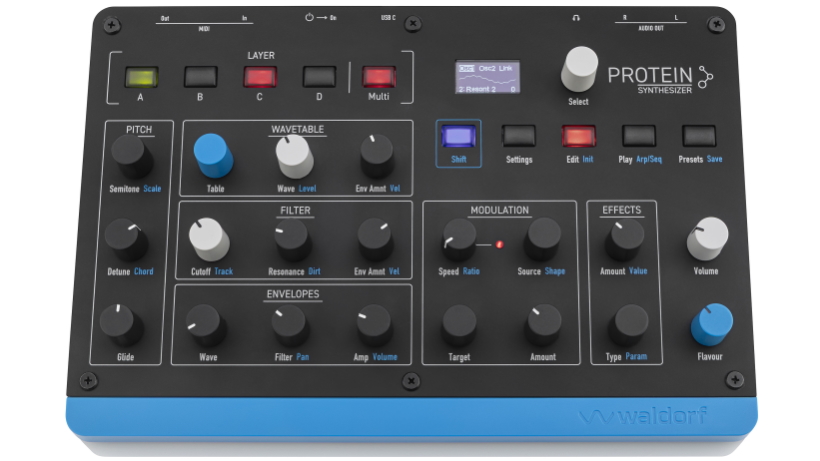Screen dimensions: 820x461
Task: Click the blue Flavour knob
Action: click(x=711, y=325)
